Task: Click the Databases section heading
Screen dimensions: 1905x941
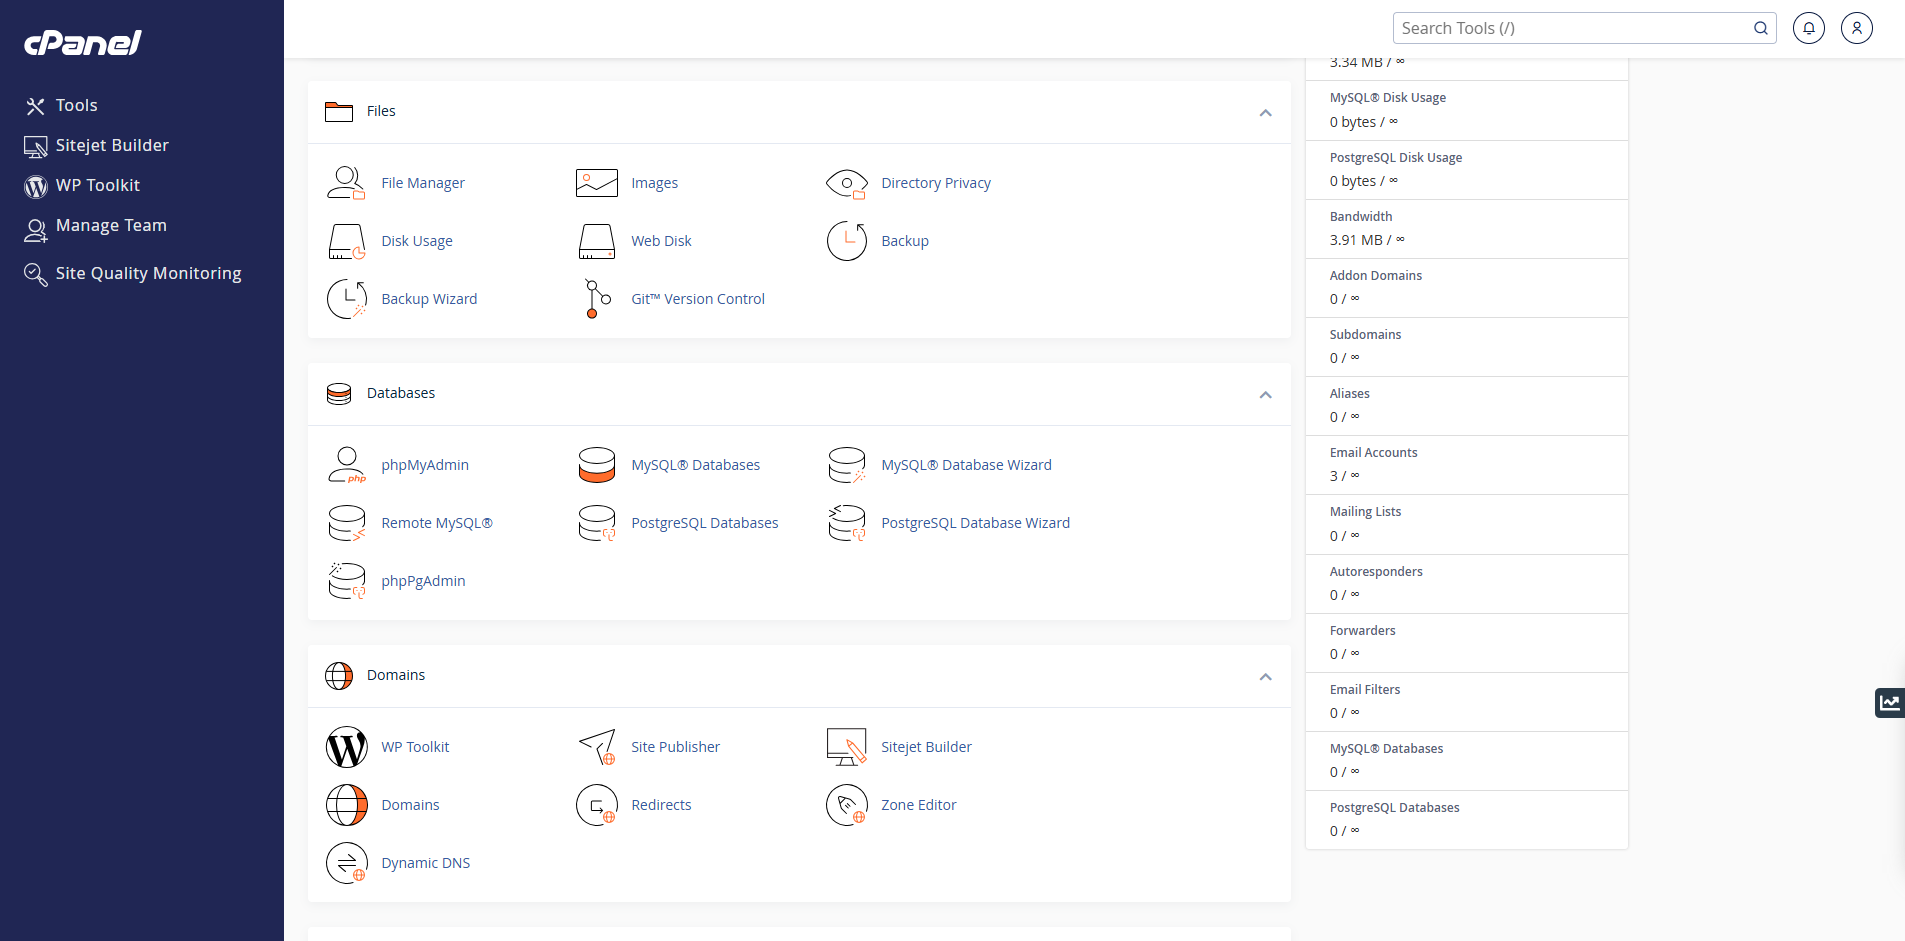Action: click(x=401, y=393)
